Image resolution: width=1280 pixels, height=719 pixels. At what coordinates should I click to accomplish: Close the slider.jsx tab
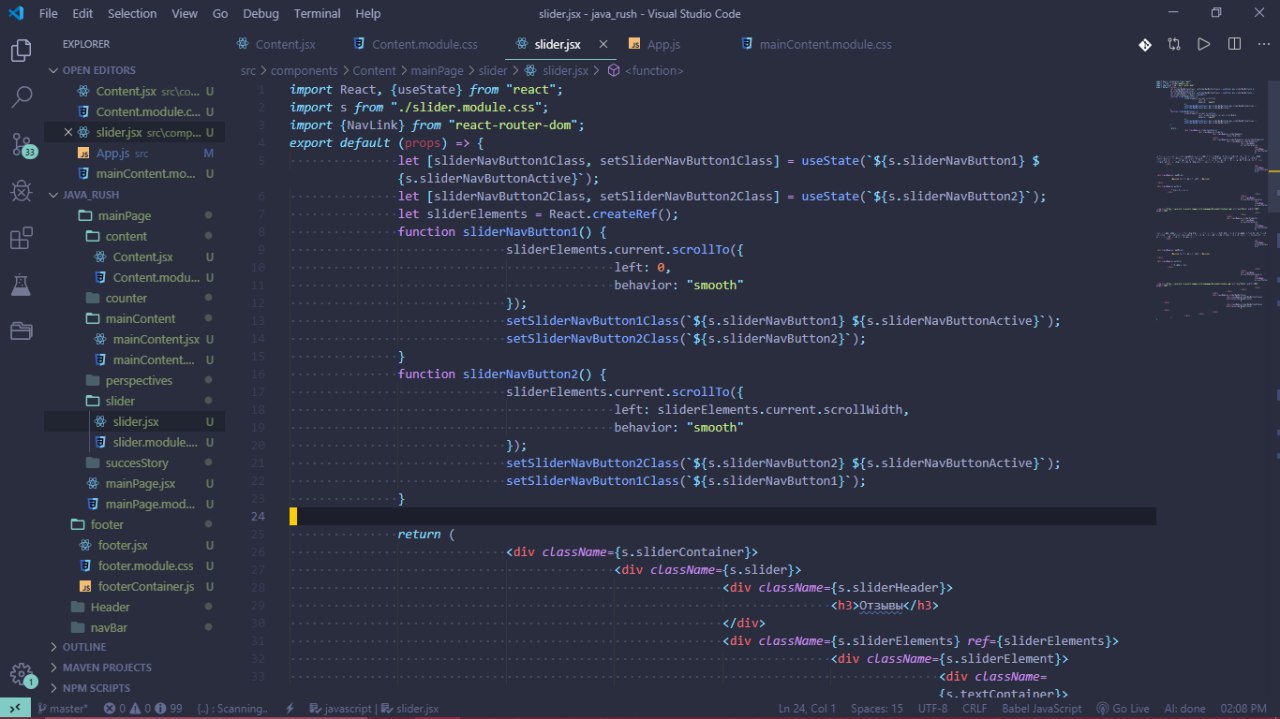tap(603, 45)
